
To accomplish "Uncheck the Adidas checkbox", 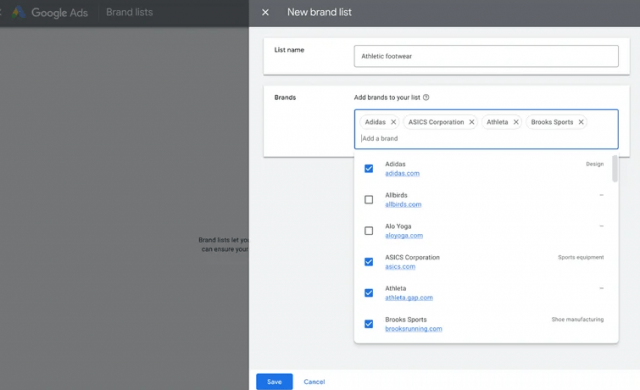I will (369, 168).
